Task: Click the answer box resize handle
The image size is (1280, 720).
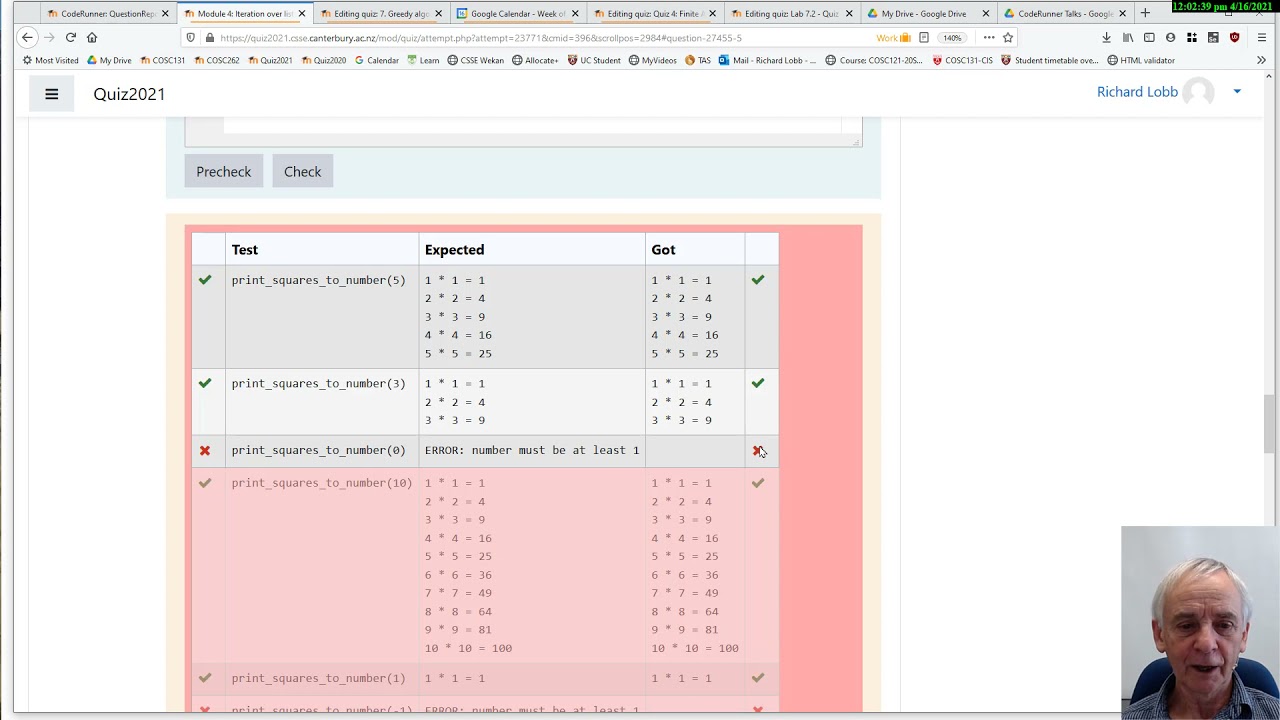Action: click(856, 142)
